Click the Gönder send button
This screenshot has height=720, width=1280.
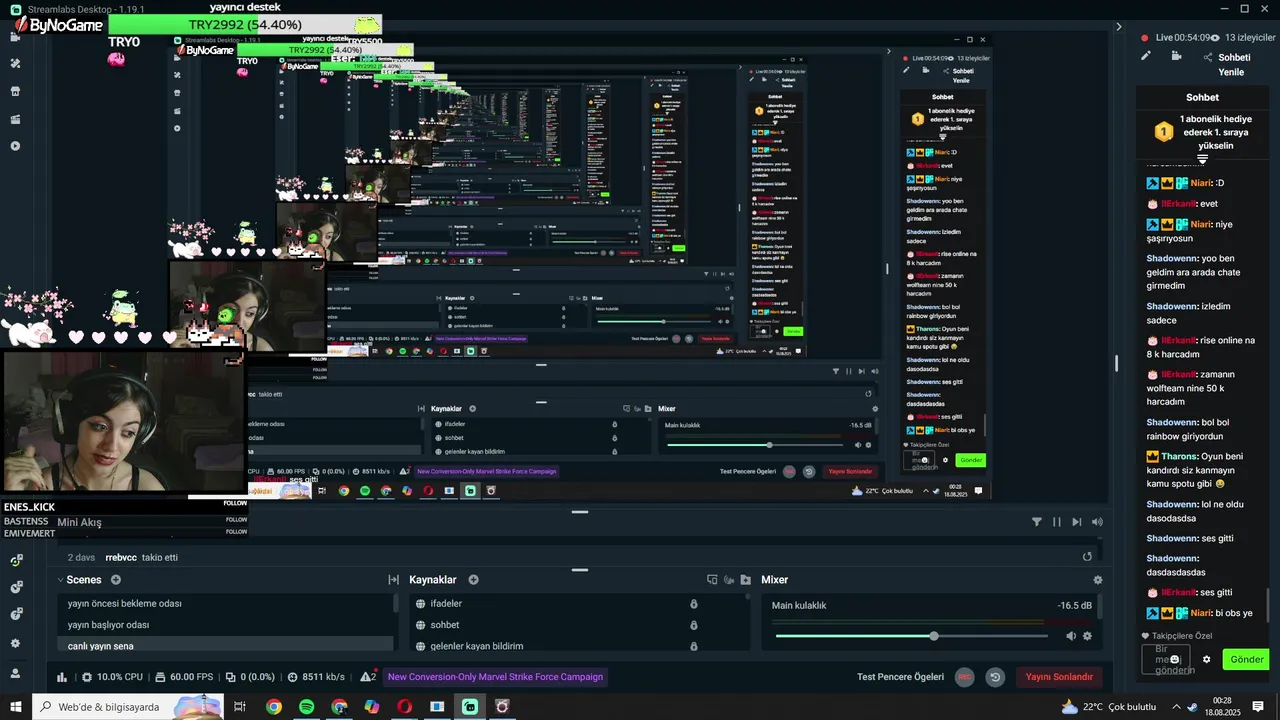[x=1246, y=660]
